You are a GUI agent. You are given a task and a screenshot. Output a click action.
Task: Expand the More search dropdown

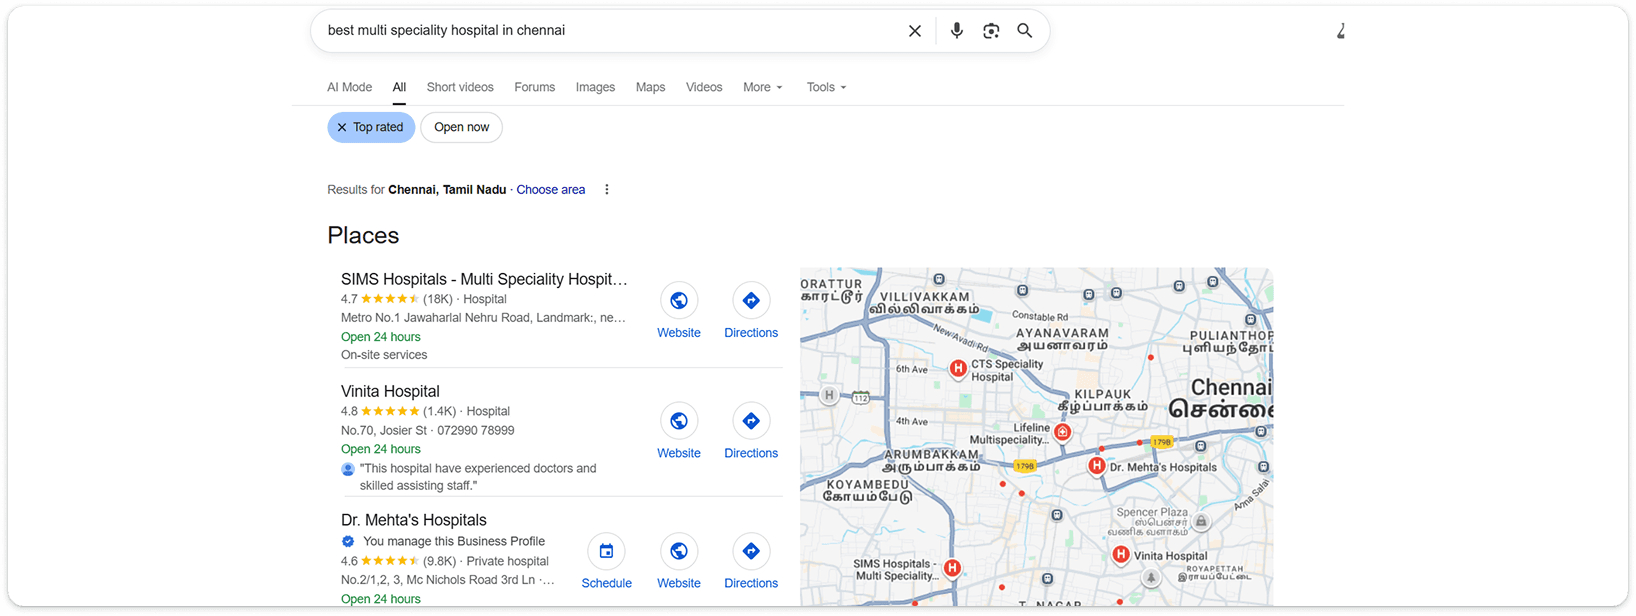[763, 87]
